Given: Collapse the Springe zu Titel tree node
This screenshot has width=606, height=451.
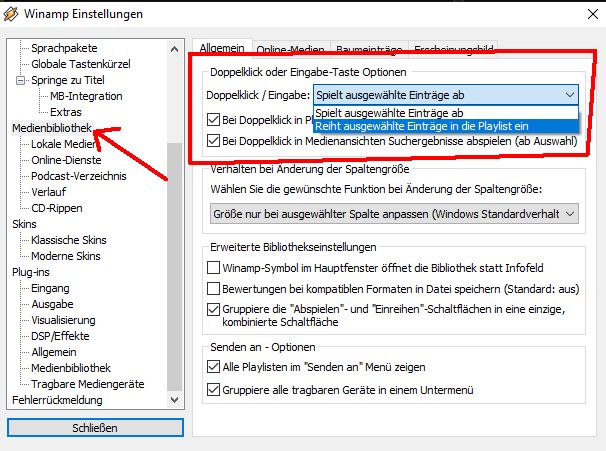Looking at the screenshot, I should point(20,80).
